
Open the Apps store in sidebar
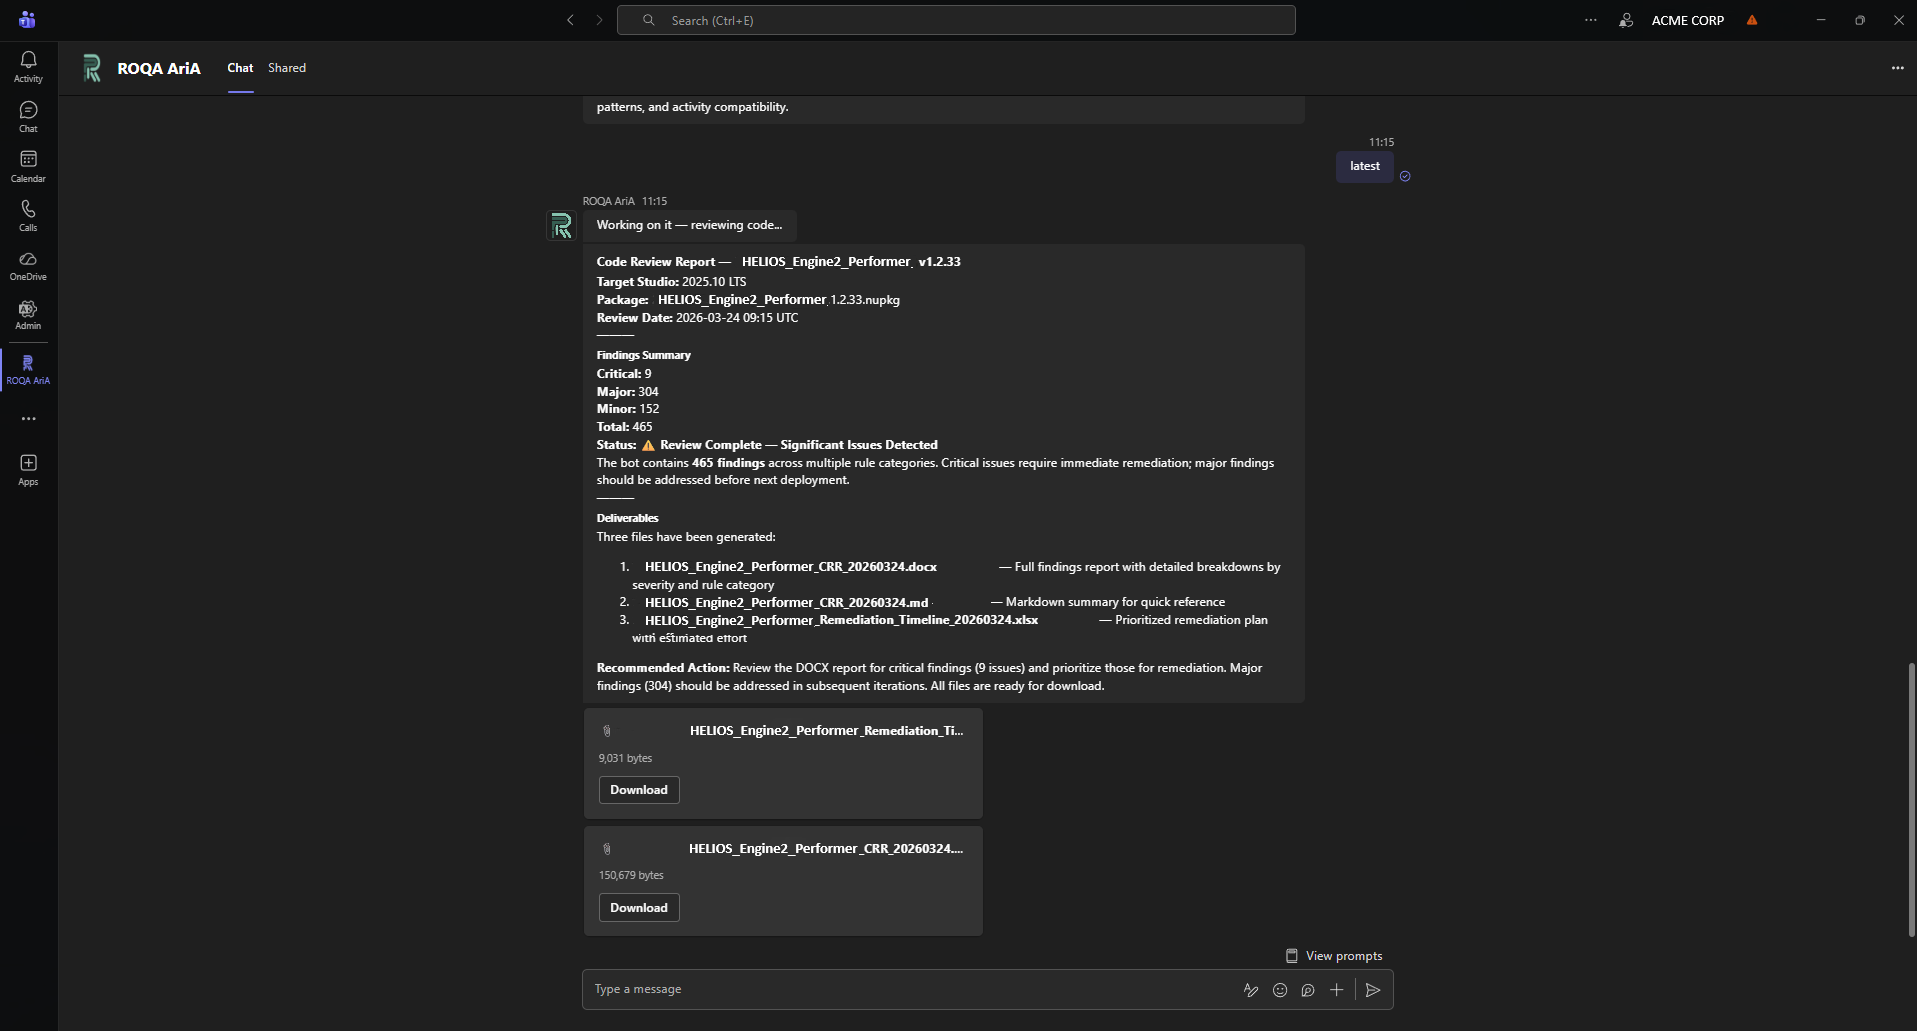point(28,469)
